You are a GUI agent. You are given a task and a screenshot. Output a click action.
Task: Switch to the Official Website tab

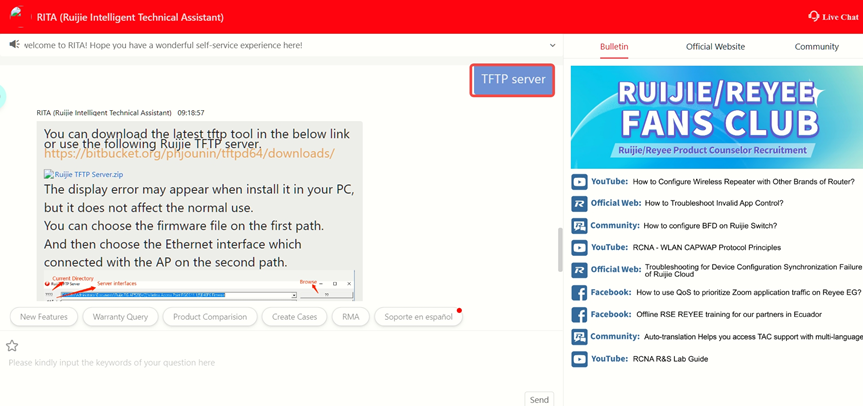(x=715, y=47)
